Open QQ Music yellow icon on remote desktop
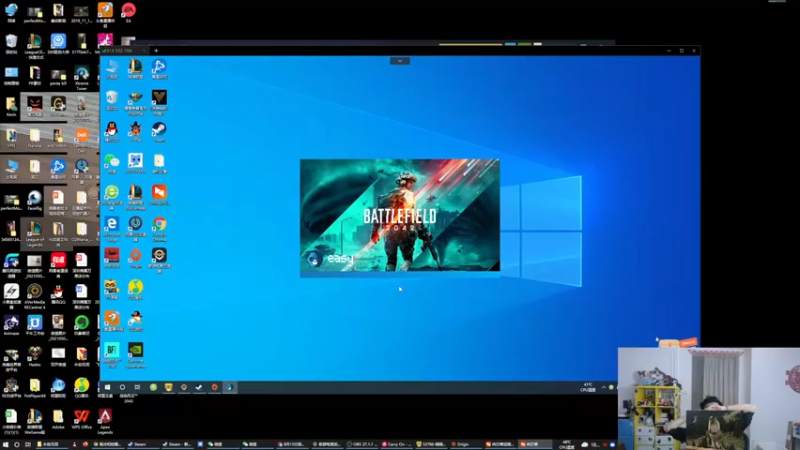The image size is (800, 450). (x=135, y=289)
